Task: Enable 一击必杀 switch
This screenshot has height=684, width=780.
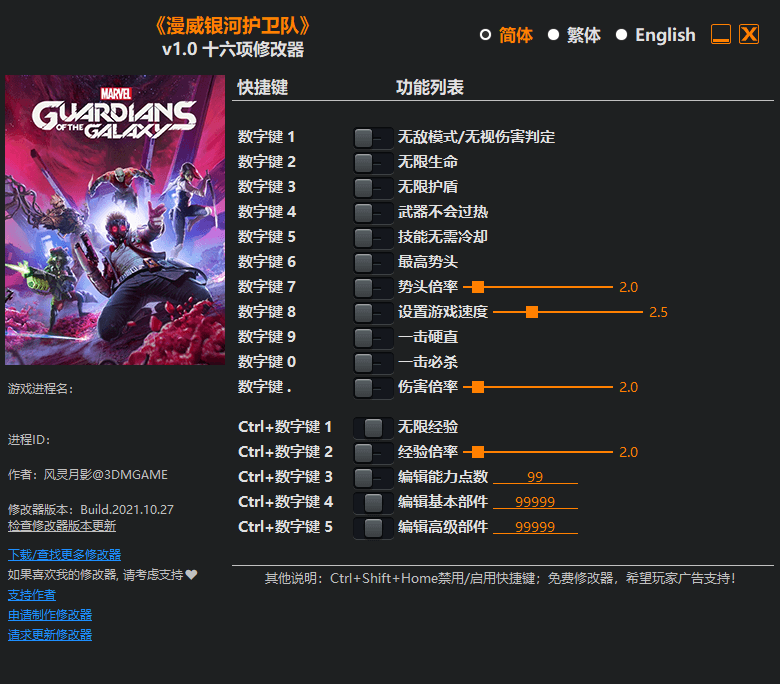Action: click(x=373, y=363)
